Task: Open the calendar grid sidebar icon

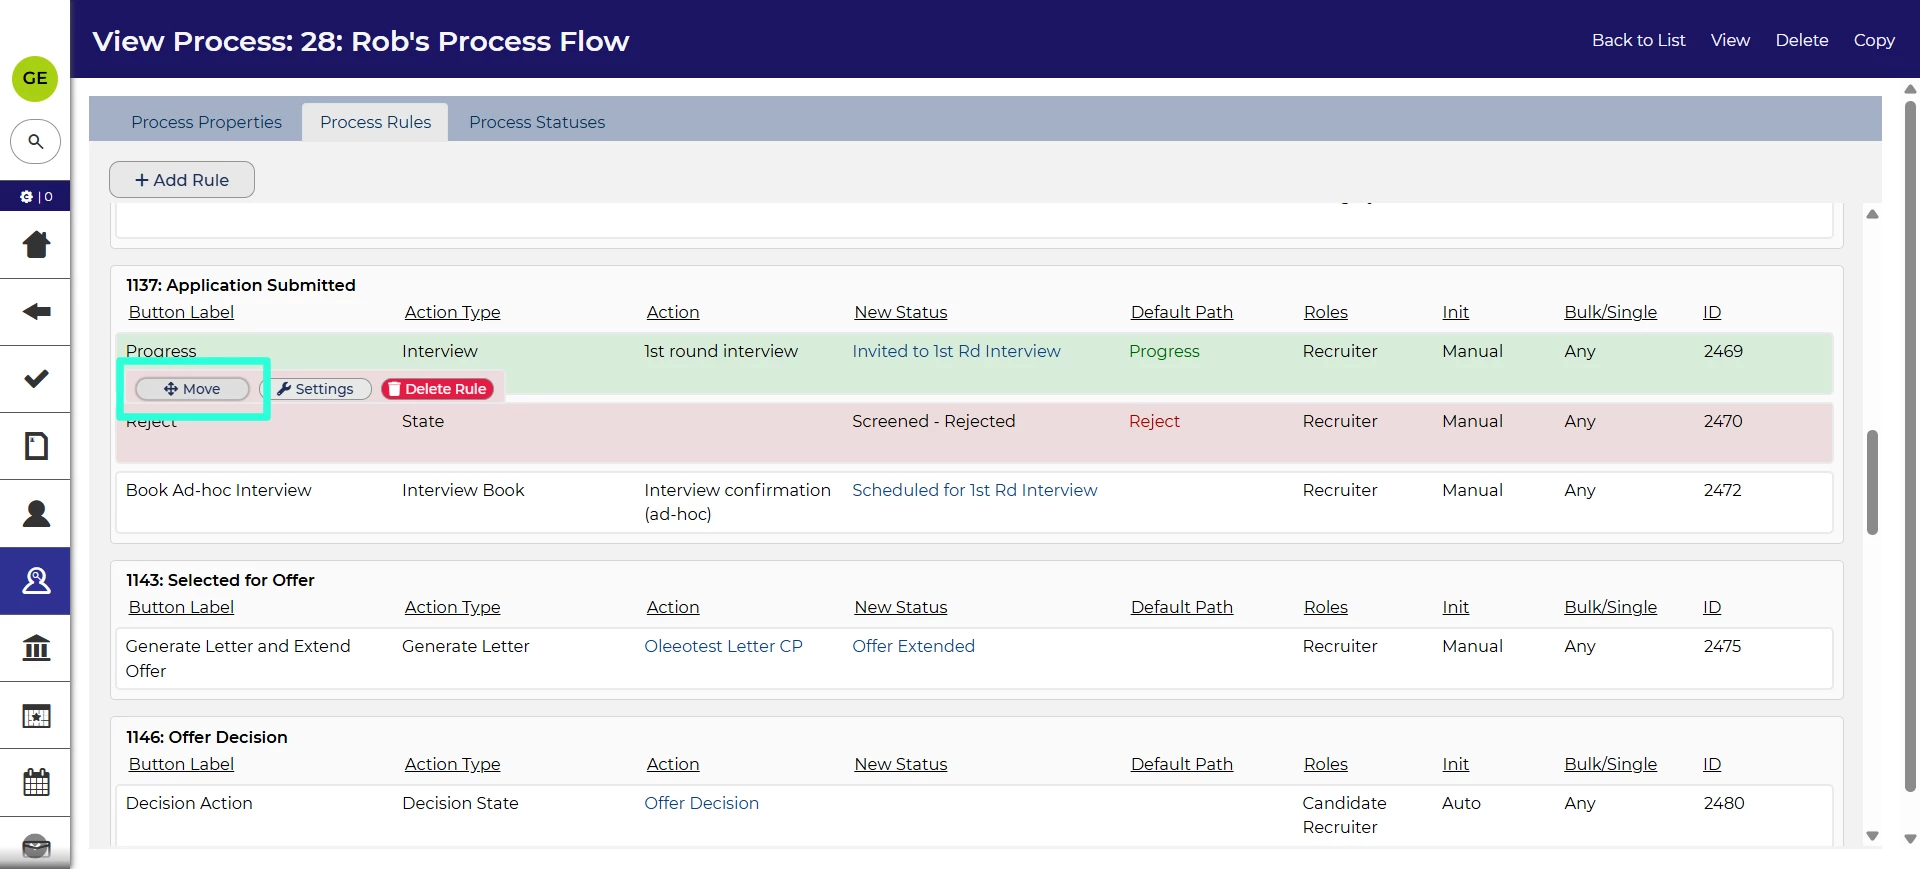Action: tap(36, 782)
